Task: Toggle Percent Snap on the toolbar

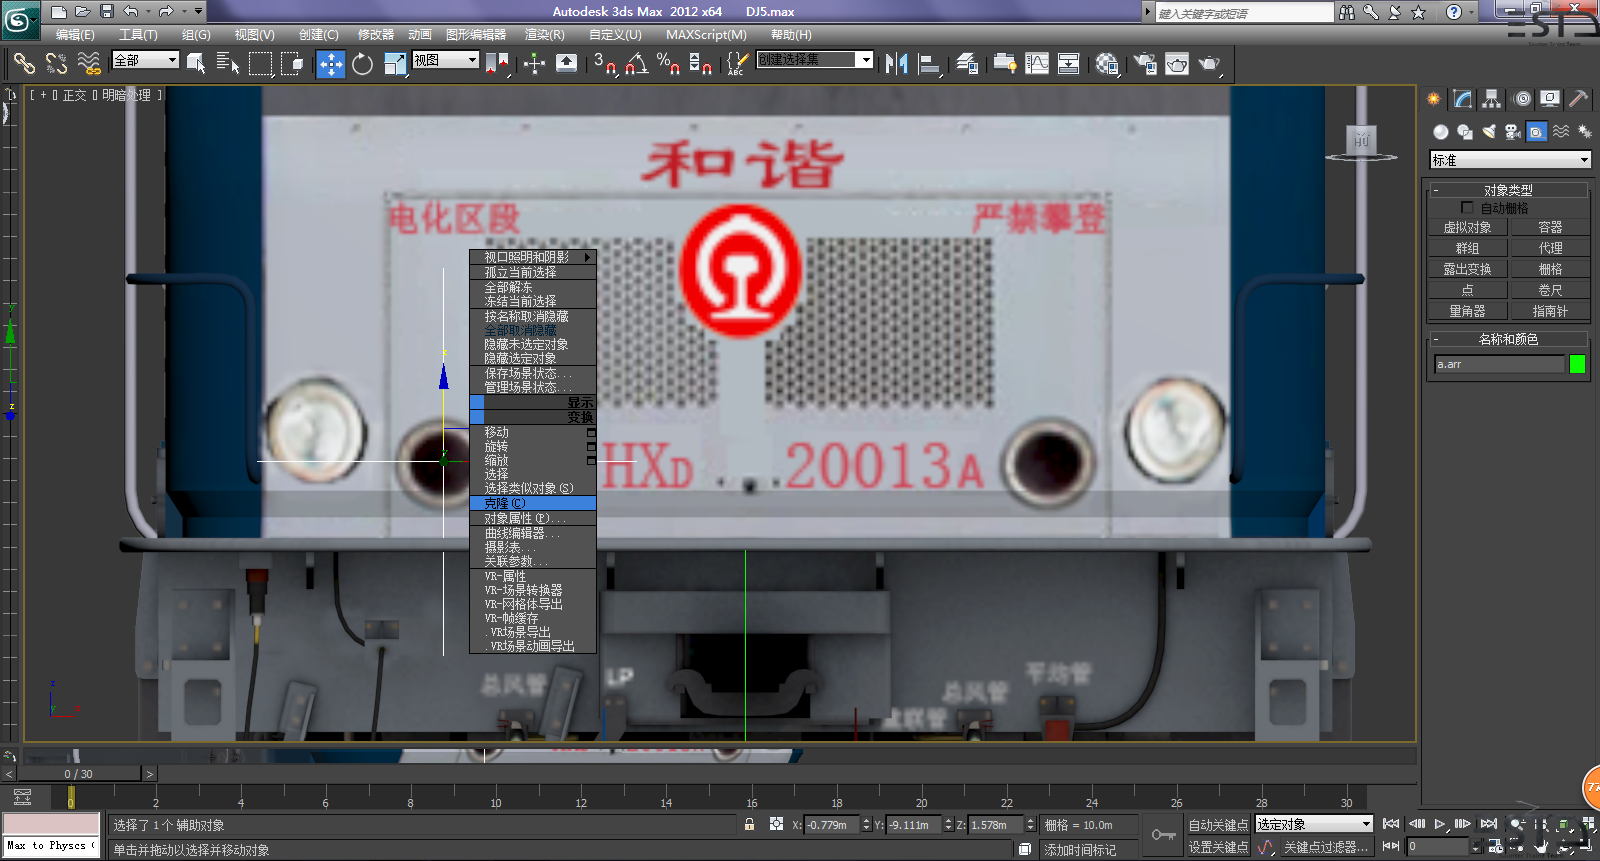Action: pos(668,64)
